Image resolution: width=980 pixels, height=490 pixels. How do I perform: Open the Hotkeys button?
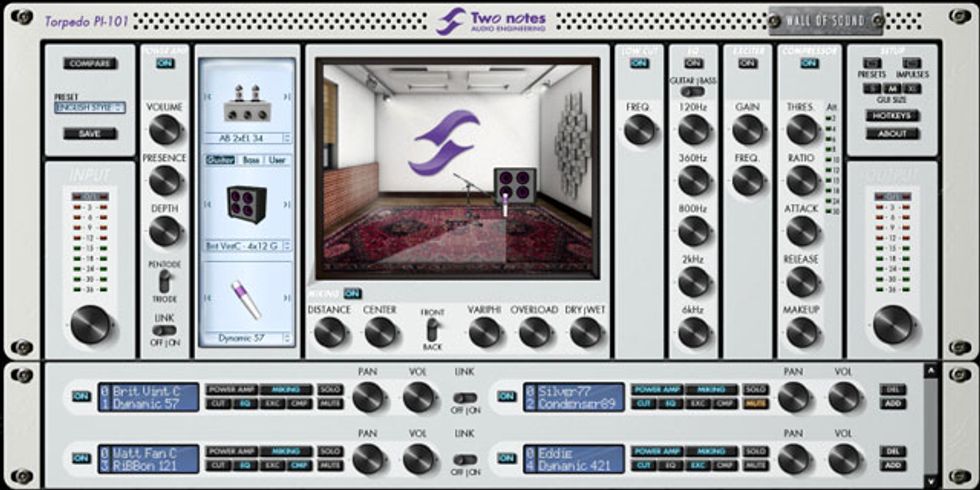coord(892,116)
